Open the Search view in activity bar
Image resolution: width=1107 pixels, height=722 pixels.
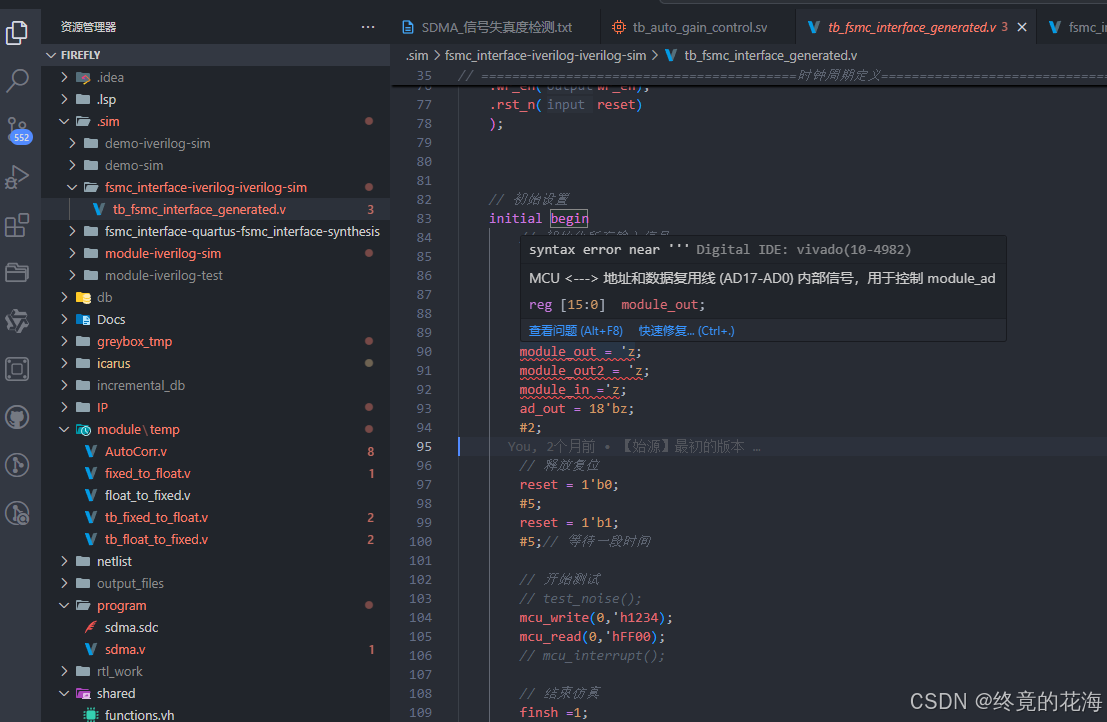17,80
